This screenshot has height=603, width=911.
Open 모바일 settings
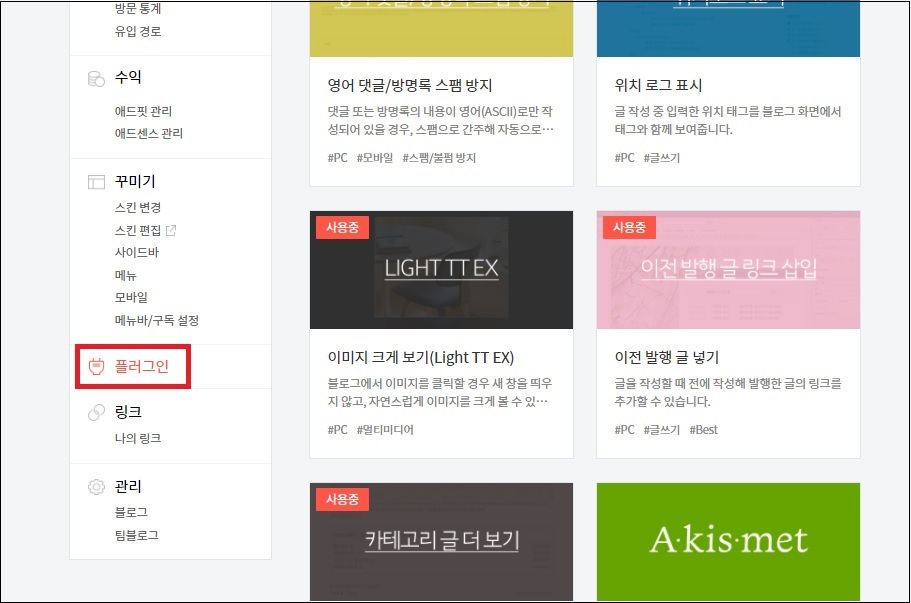(x=131, y=297)
